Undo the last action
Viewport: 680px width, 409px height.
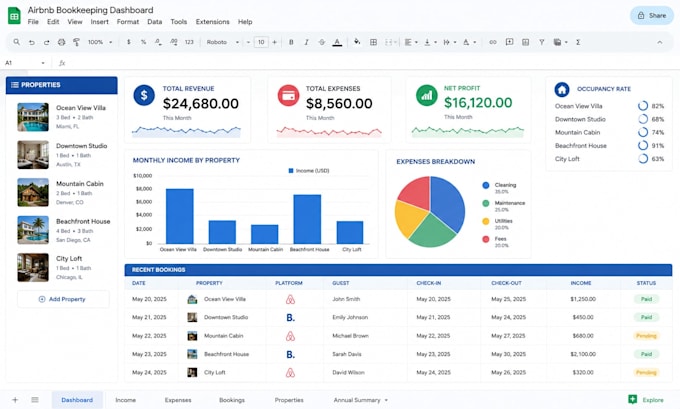click(32, 42)
